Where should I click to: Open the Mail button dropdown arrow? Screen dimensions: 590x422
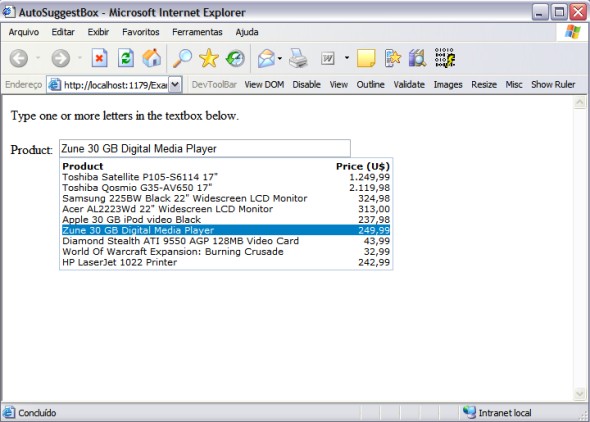point(280,58)
